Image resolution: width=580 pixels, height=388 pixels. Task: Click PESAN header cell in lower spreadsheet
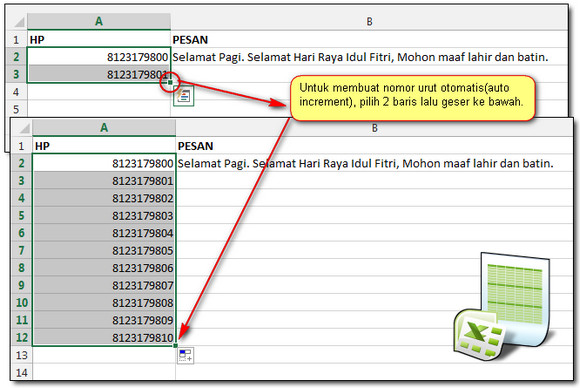374,146
